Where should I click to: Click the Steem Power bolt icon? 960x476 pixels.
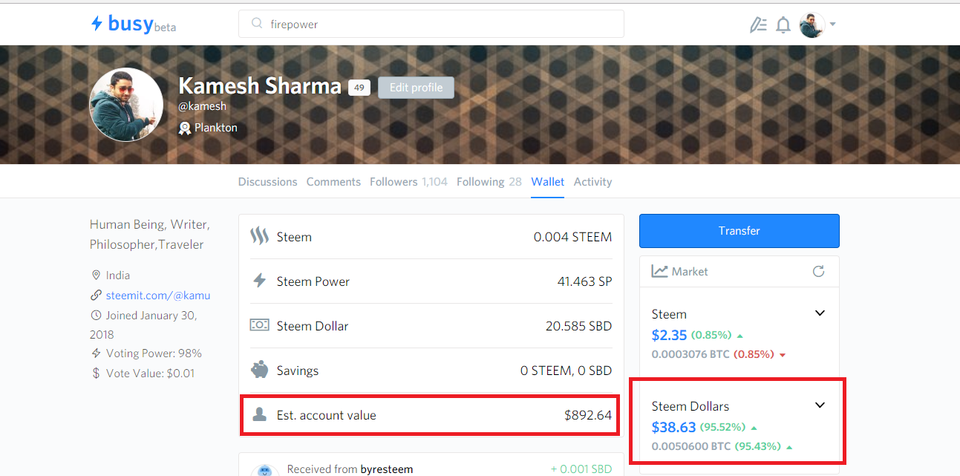[x=260, y=281]
